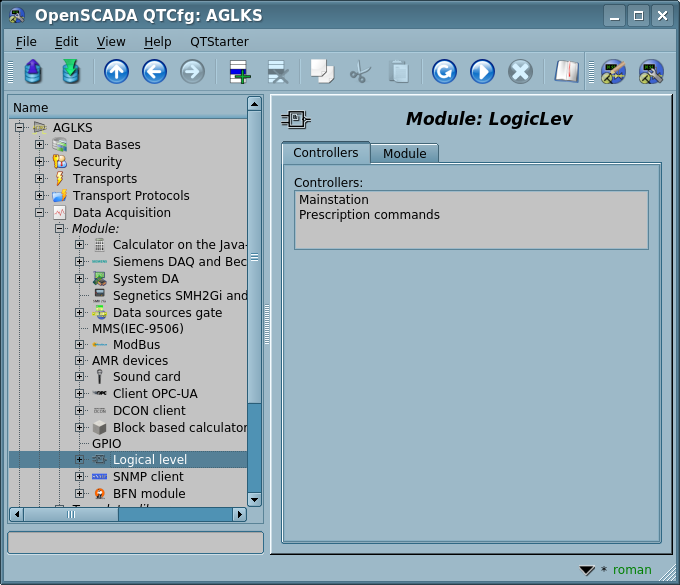Expand the SNMP client tree node

click(x=79, y=477)
